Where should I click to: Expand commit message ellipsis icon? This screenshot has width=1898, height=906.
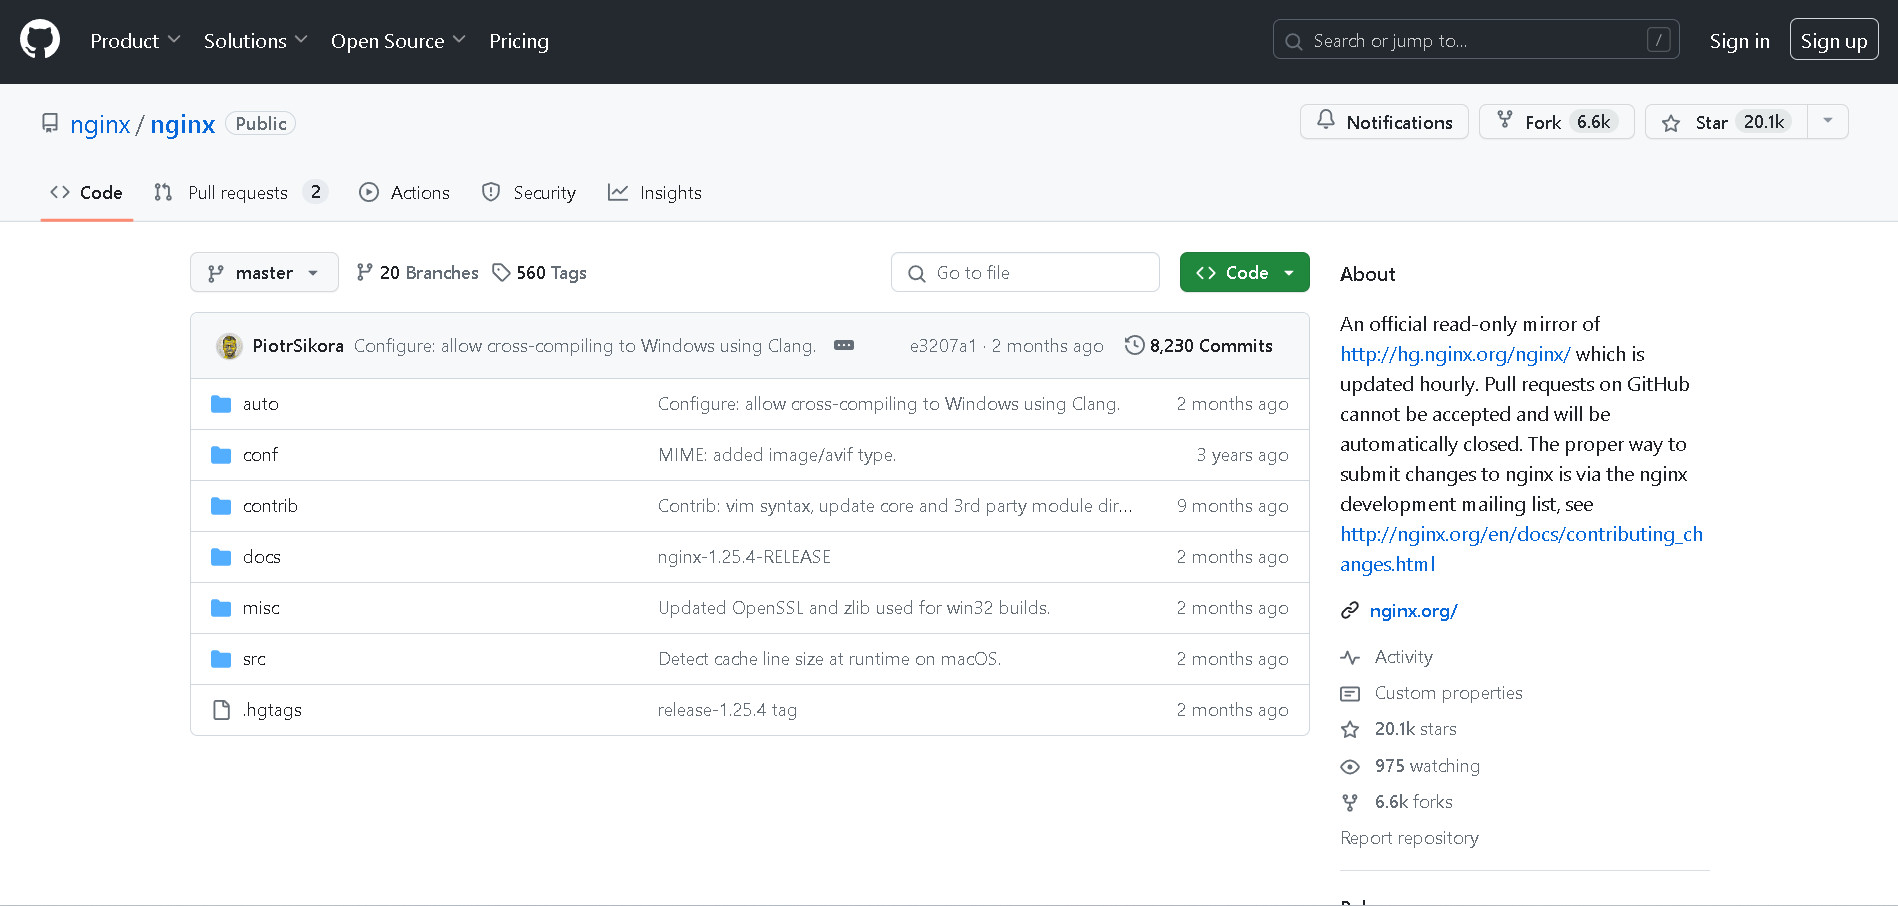pos(844,345)
